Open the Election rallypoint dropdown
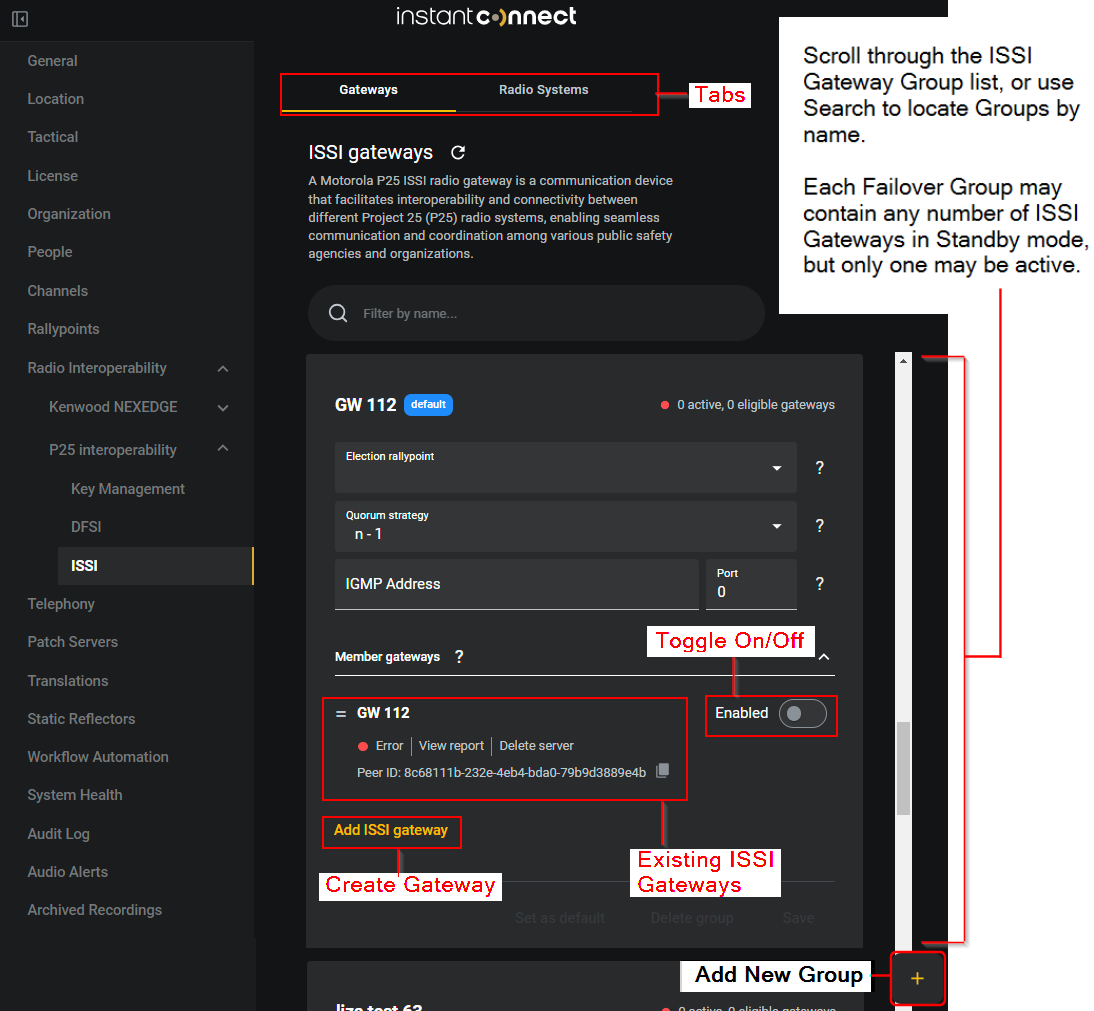This screenshot has height=1011, width=1094. coord(566,467)
